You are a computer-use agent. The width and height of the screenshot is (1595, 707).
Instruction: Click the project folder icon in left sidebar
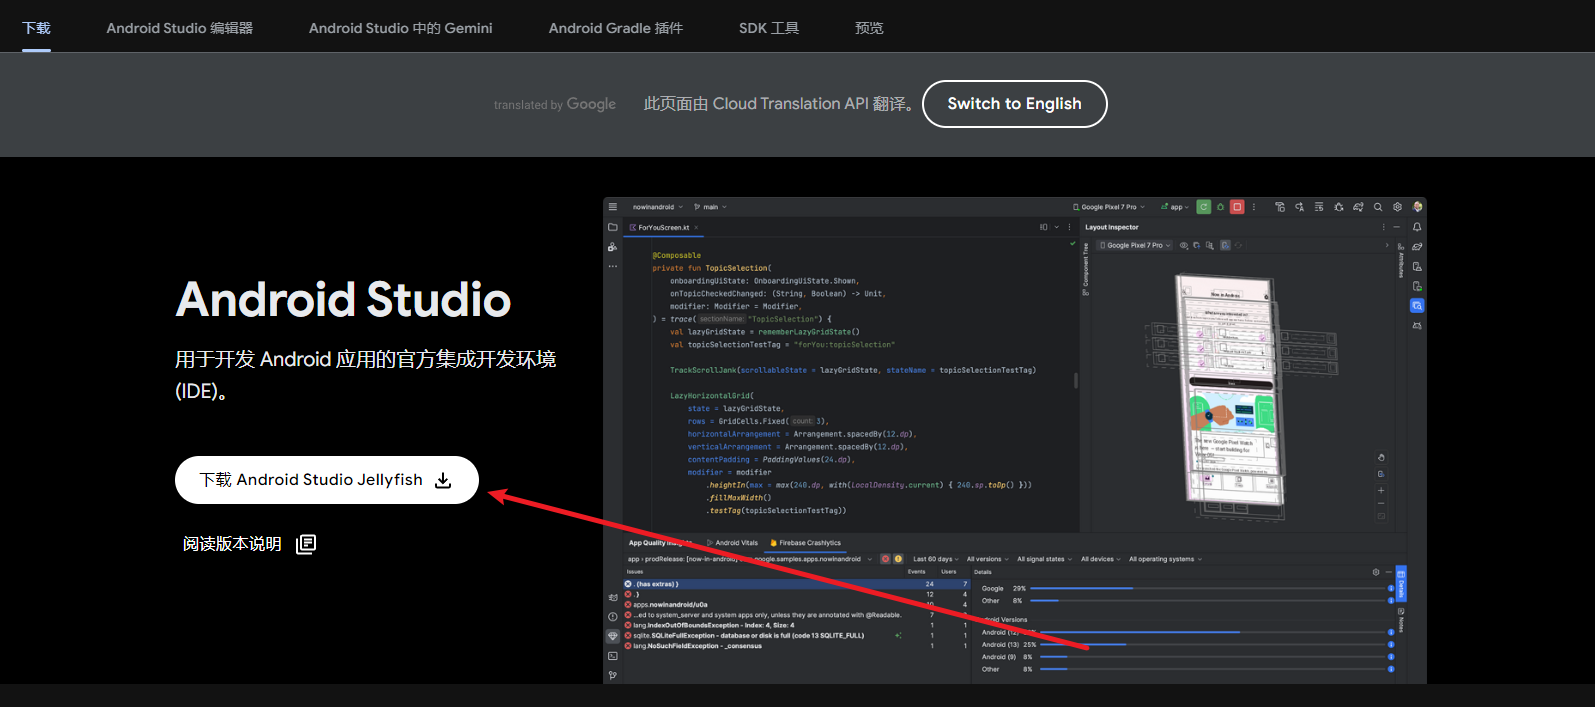pyautogui.click(x=613, y=227)
